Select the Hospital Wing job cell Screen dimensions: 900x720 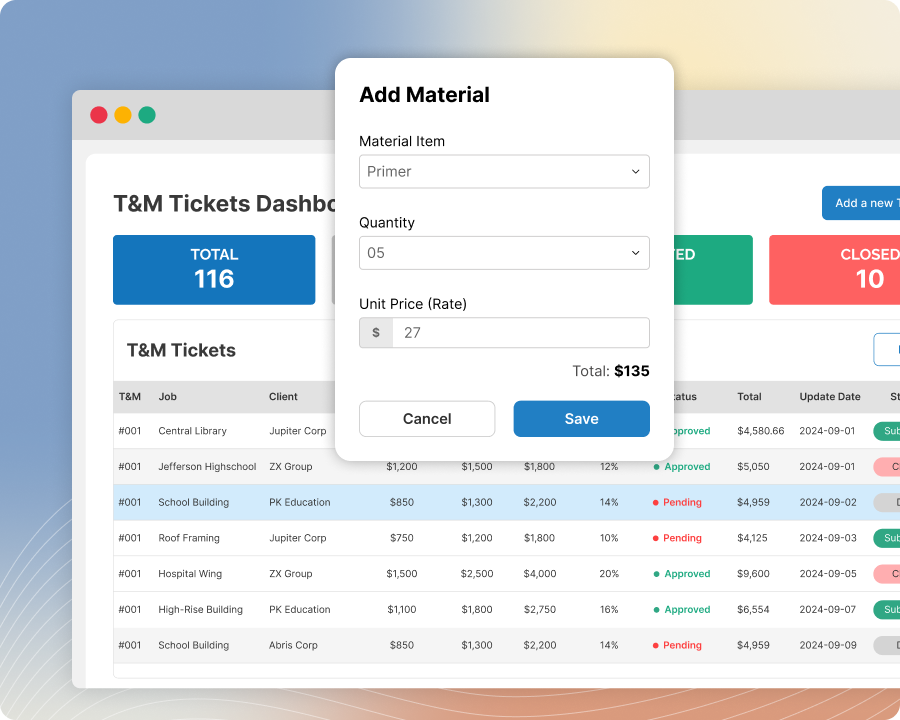click(x=190, y=574)
